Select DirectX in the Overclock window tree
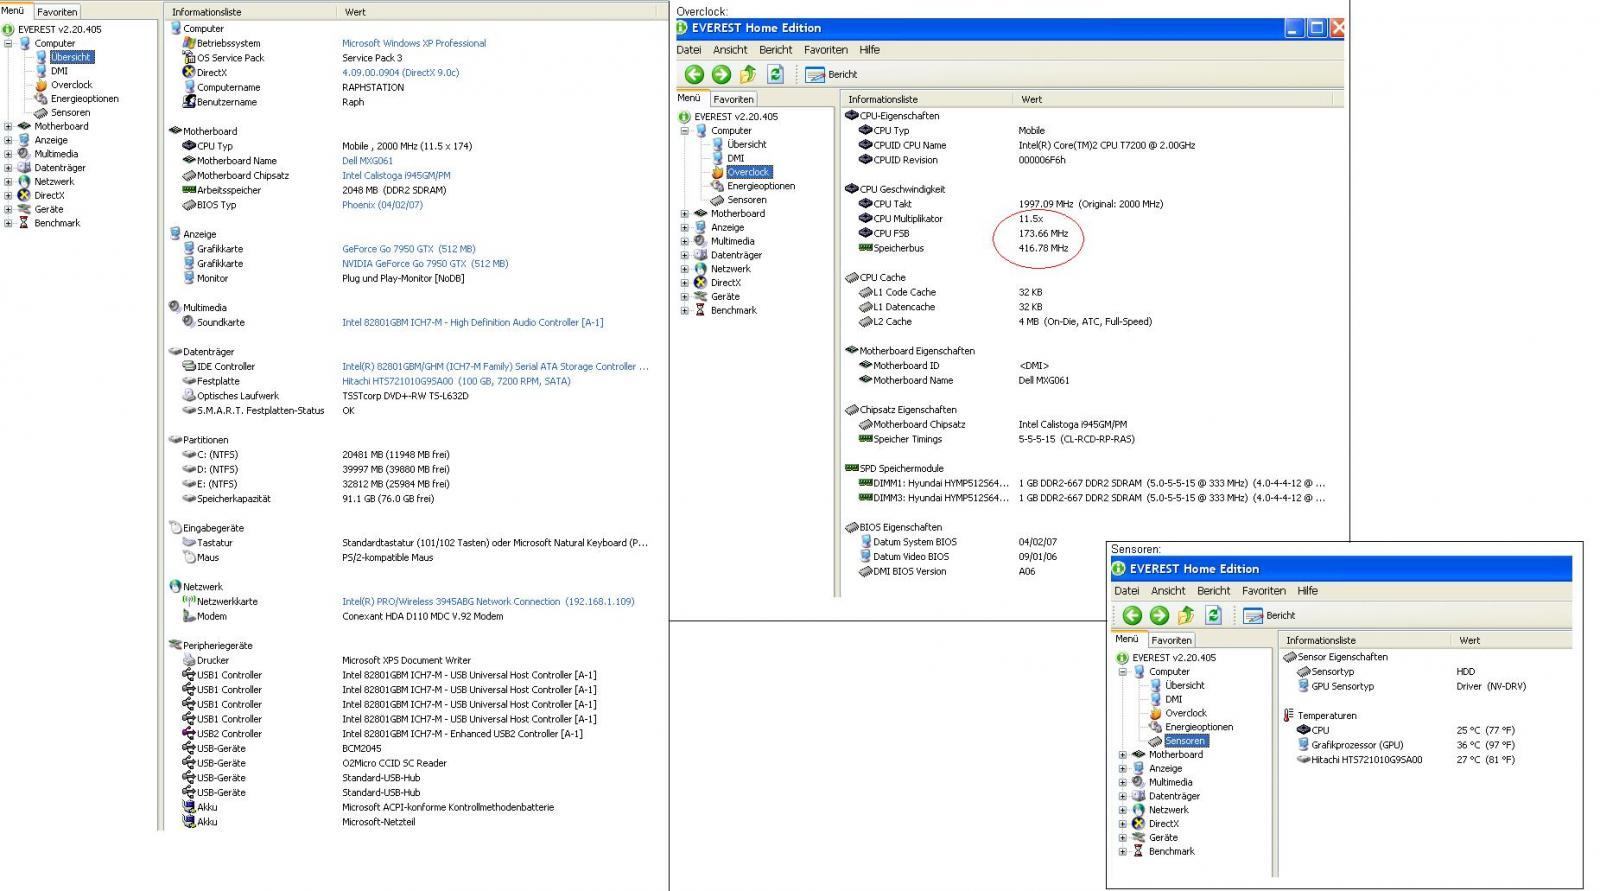The image size is (1600, 891). click(725, 283)
